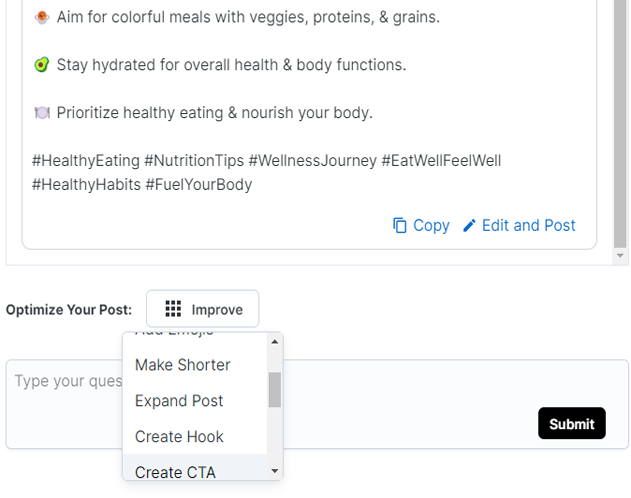
Task: Click the #HealthyEating hashtag
Action: tap(86, 161)
